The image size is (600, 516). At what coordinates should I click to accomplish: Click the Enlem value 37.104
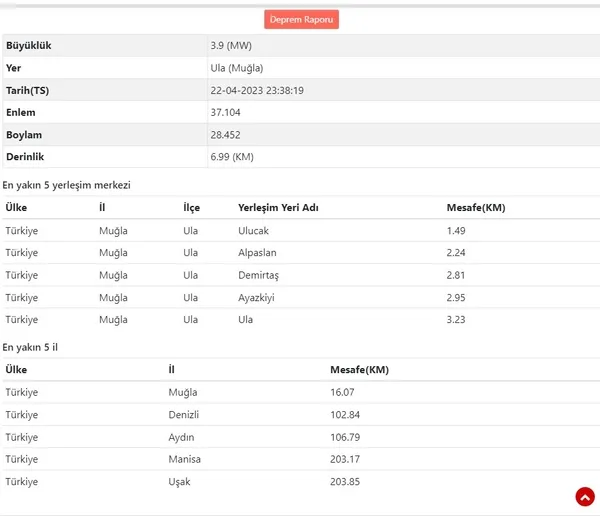pyautogui.click(x=225, y=113)
